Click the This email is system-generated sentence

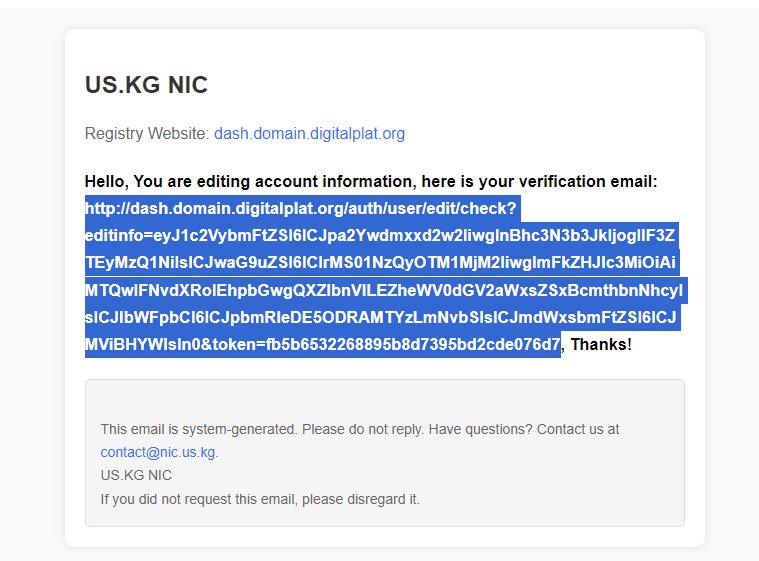(199, 429)
